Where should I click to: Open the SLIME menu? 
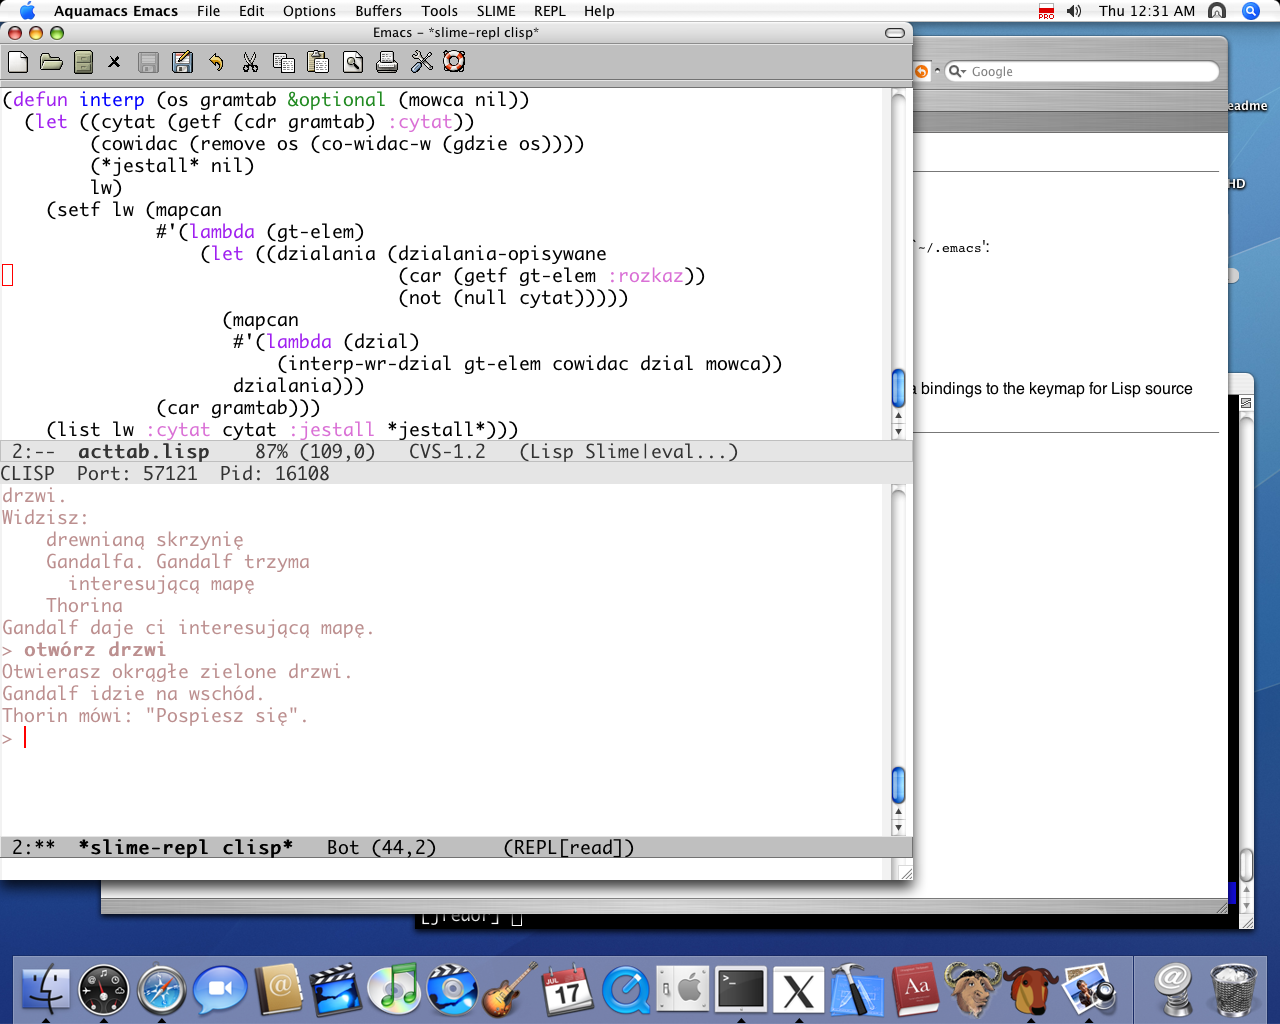(x=496, y=11)
